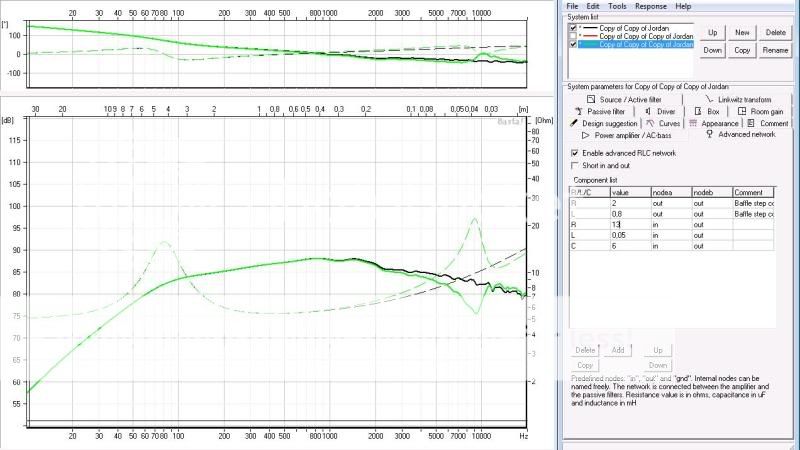Toggle Enable advanced RLC network checkbox
This screenshot has height=450, width=800.
(574, 153)
